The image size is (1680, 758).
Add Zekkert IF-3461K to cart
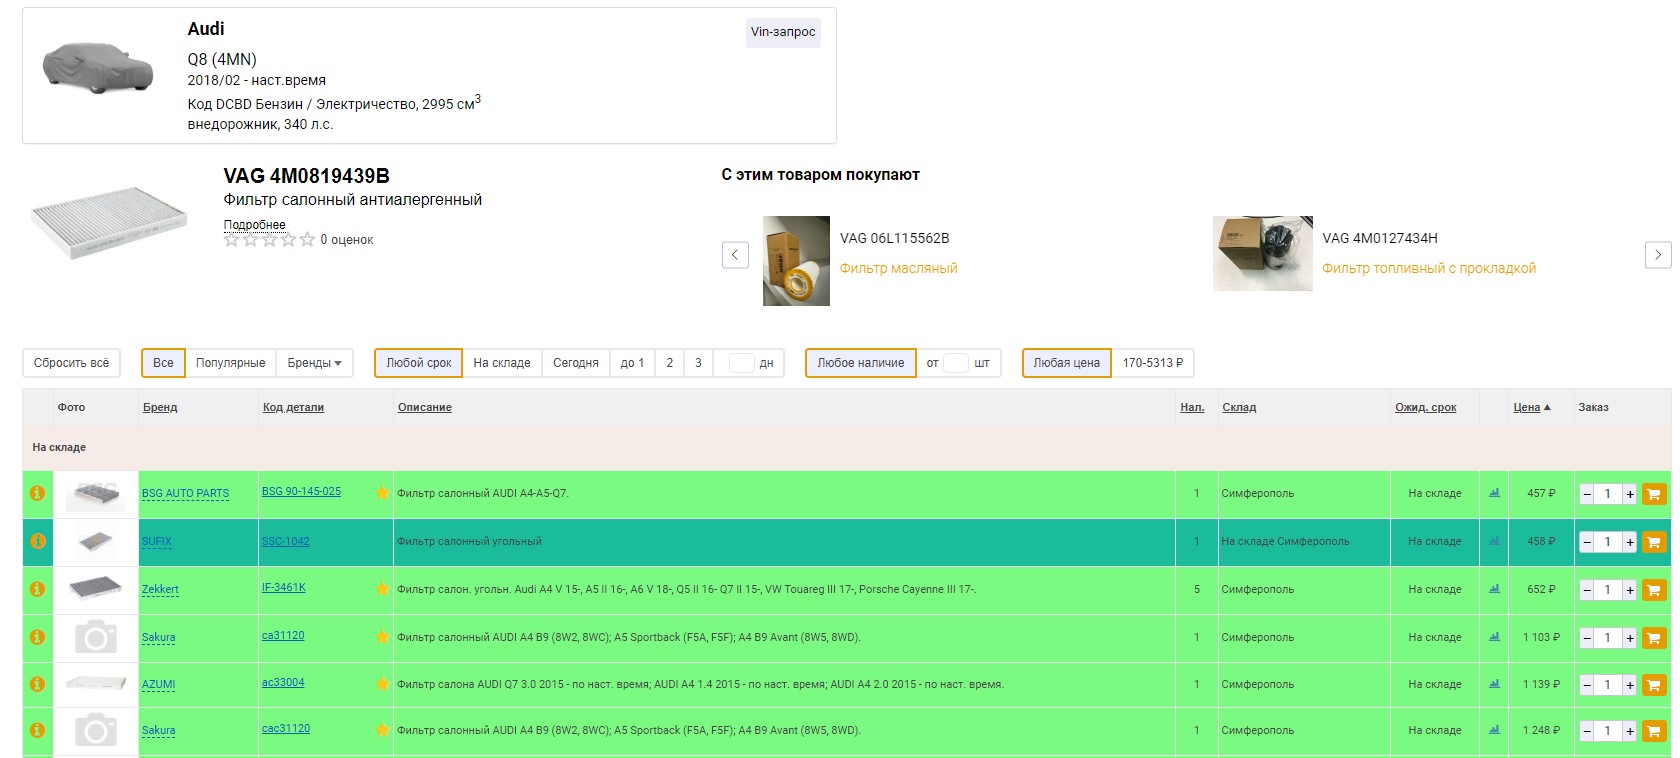(1653, 589)
